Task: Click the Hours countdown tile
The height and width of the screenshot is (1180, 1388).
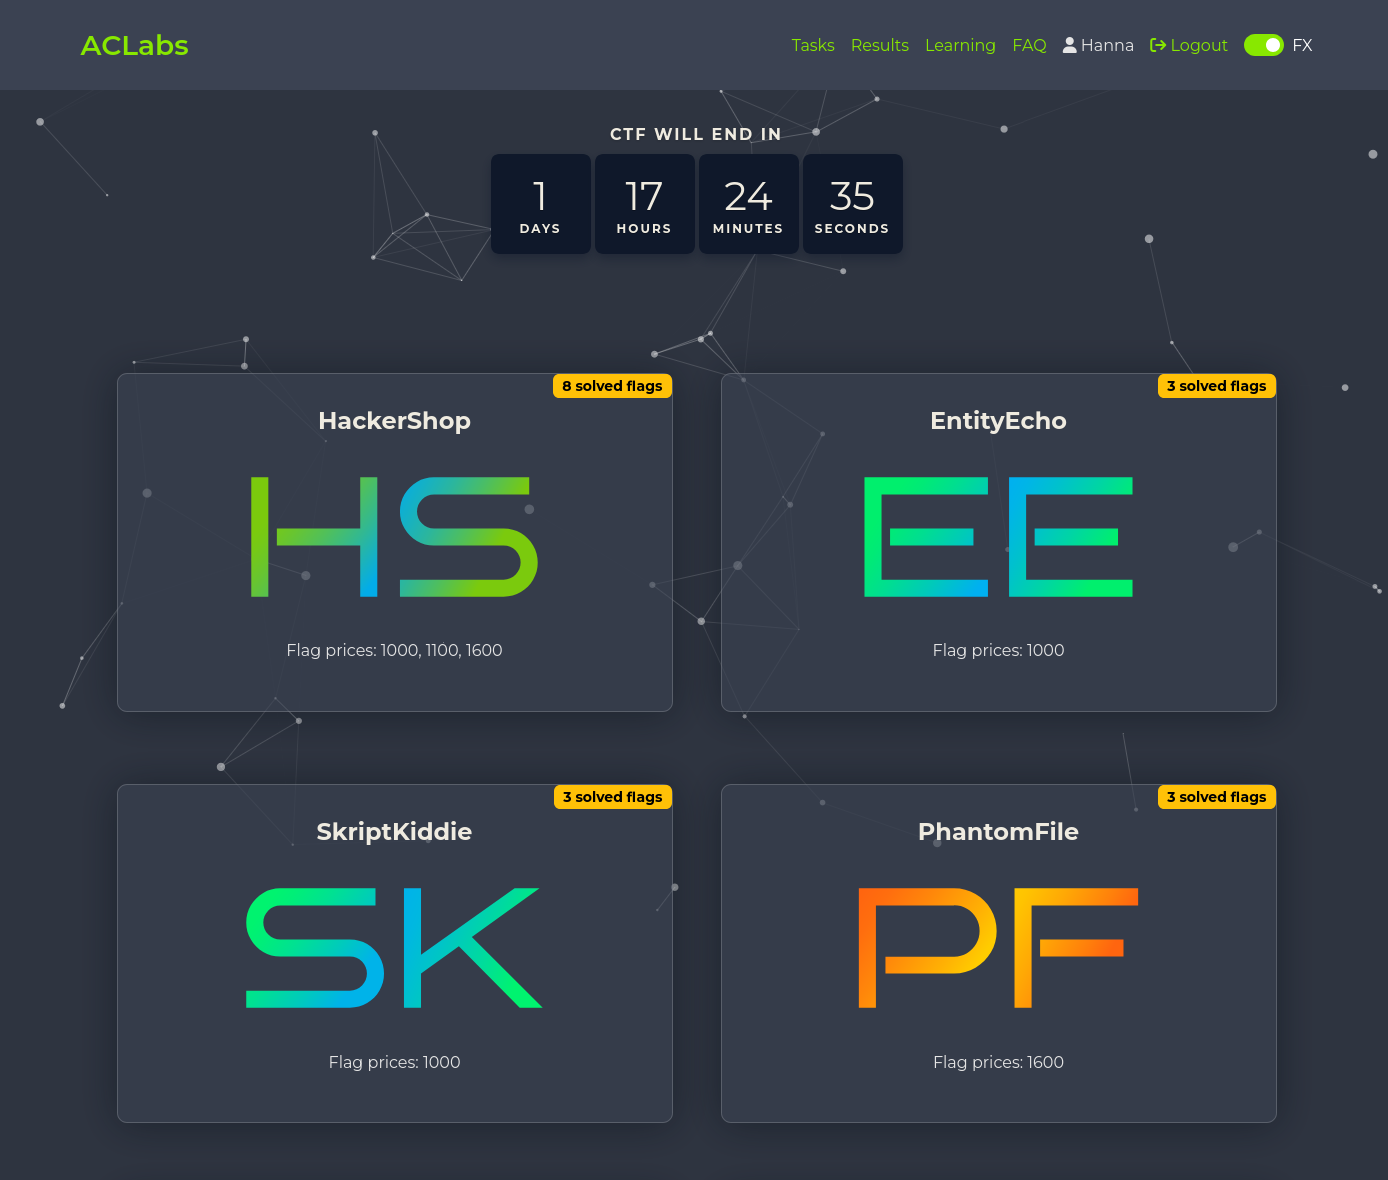Action: (644, 204)
